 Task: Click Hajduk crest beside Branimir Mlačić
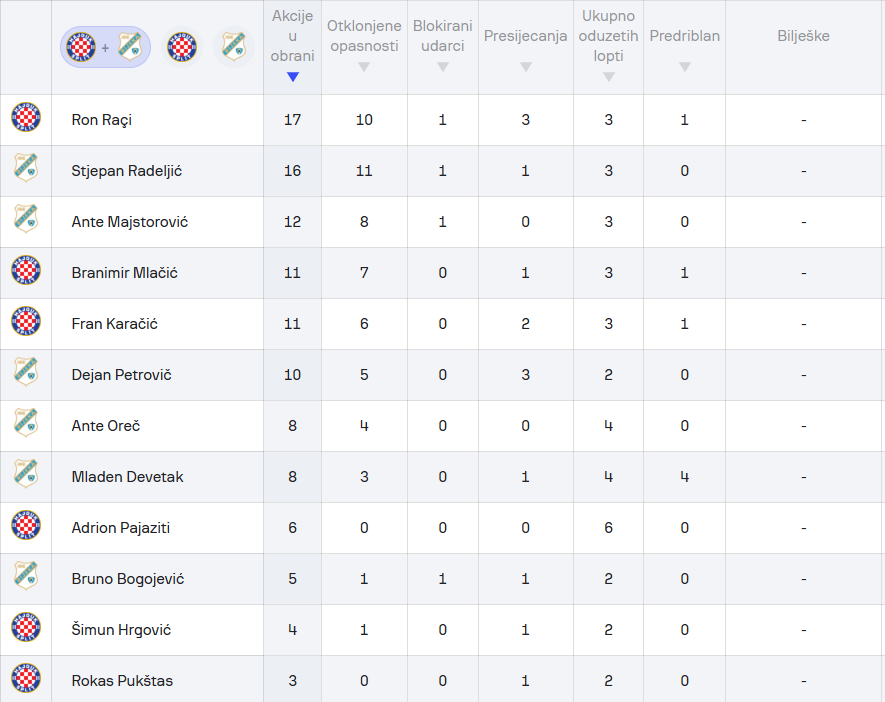pos(26,270)
